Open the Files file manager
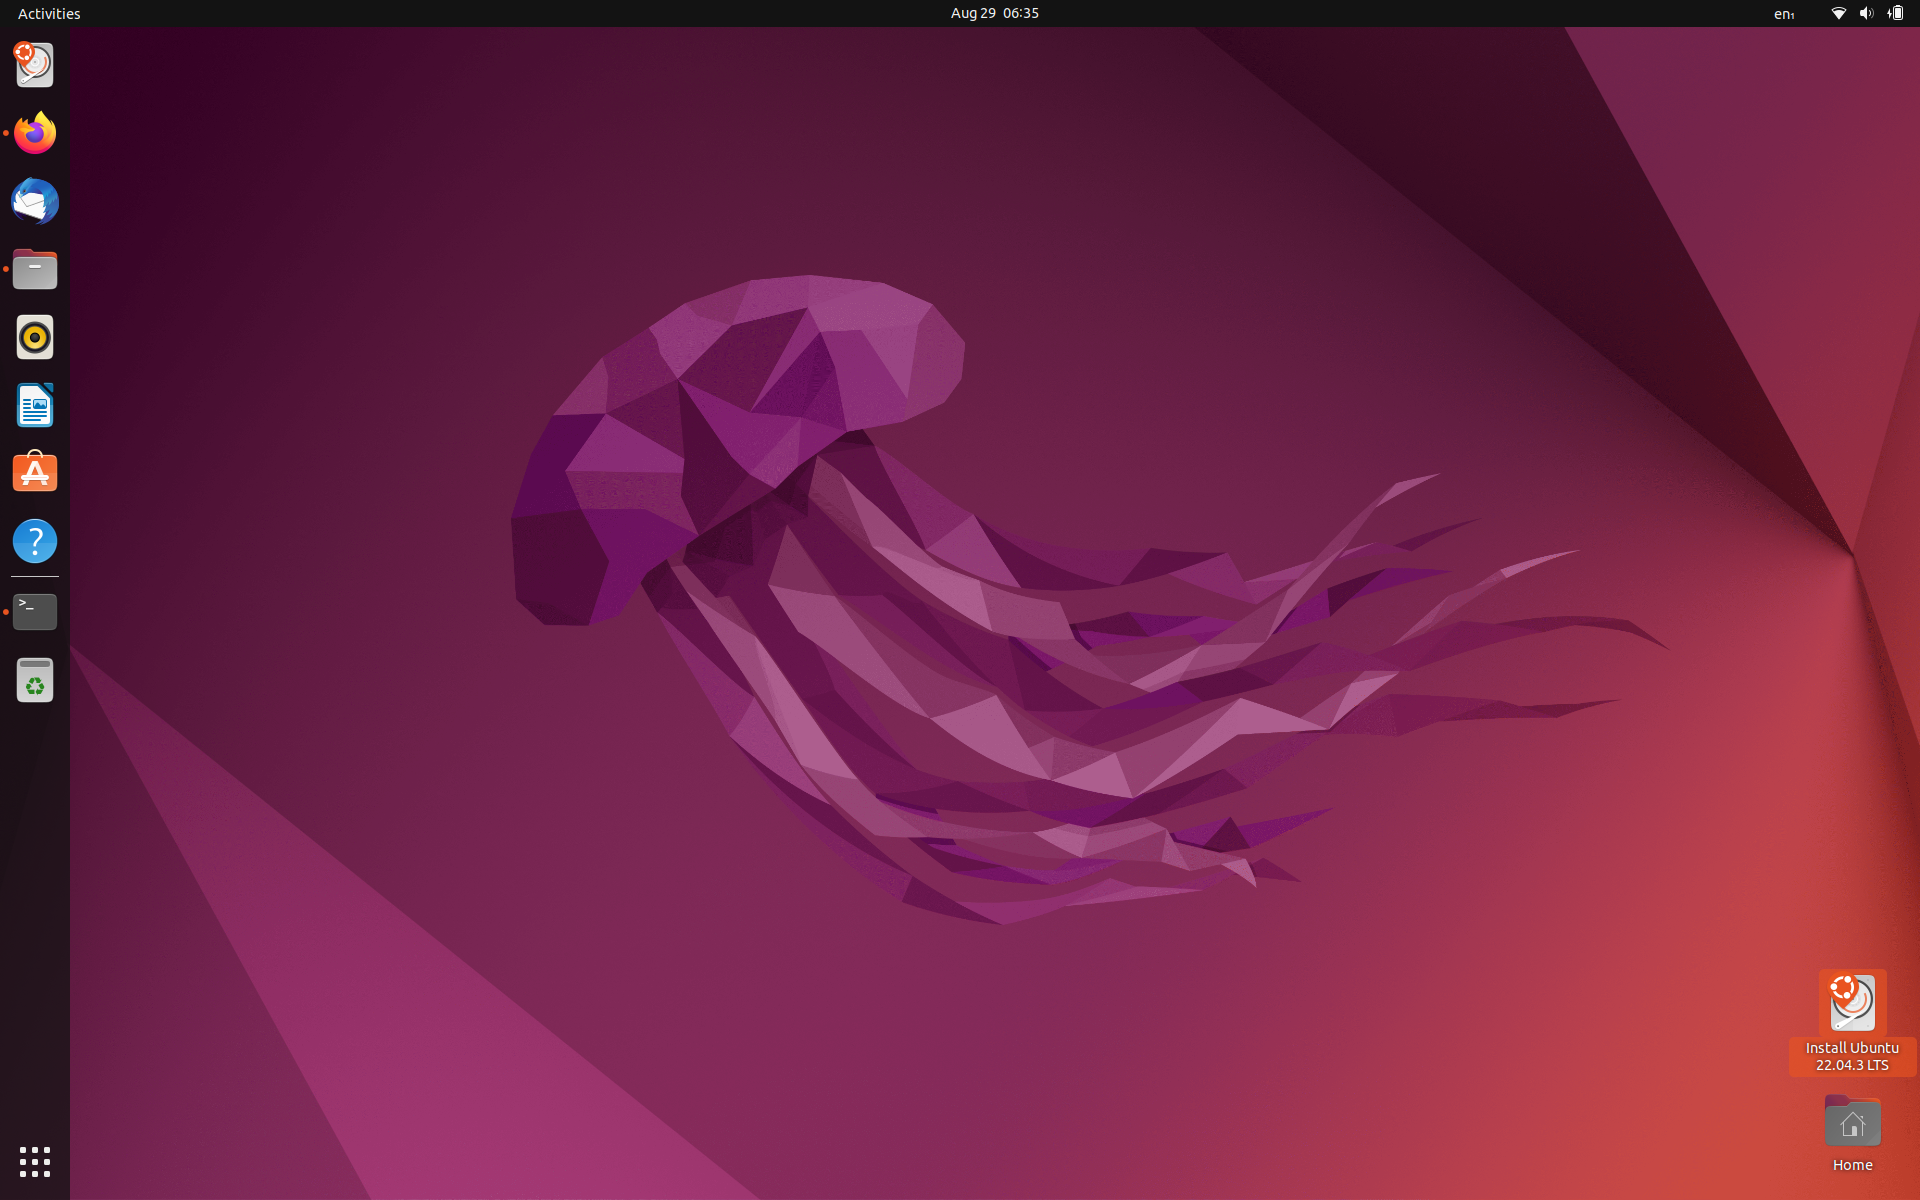Image resolution: width=1920 pixels, height=1200 pixels. tap(34, 269)
